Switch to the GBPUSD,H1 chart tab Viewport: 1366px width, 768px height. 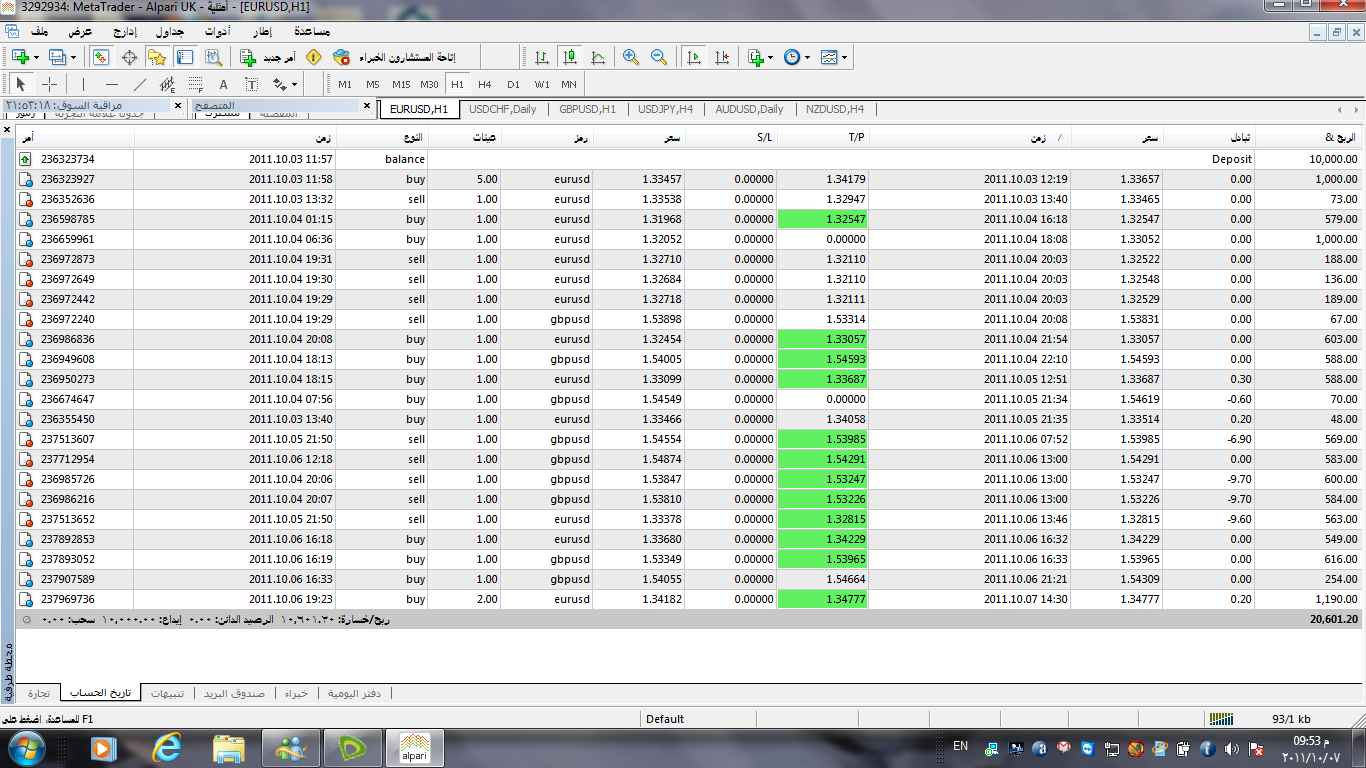[x=588, y=109]
